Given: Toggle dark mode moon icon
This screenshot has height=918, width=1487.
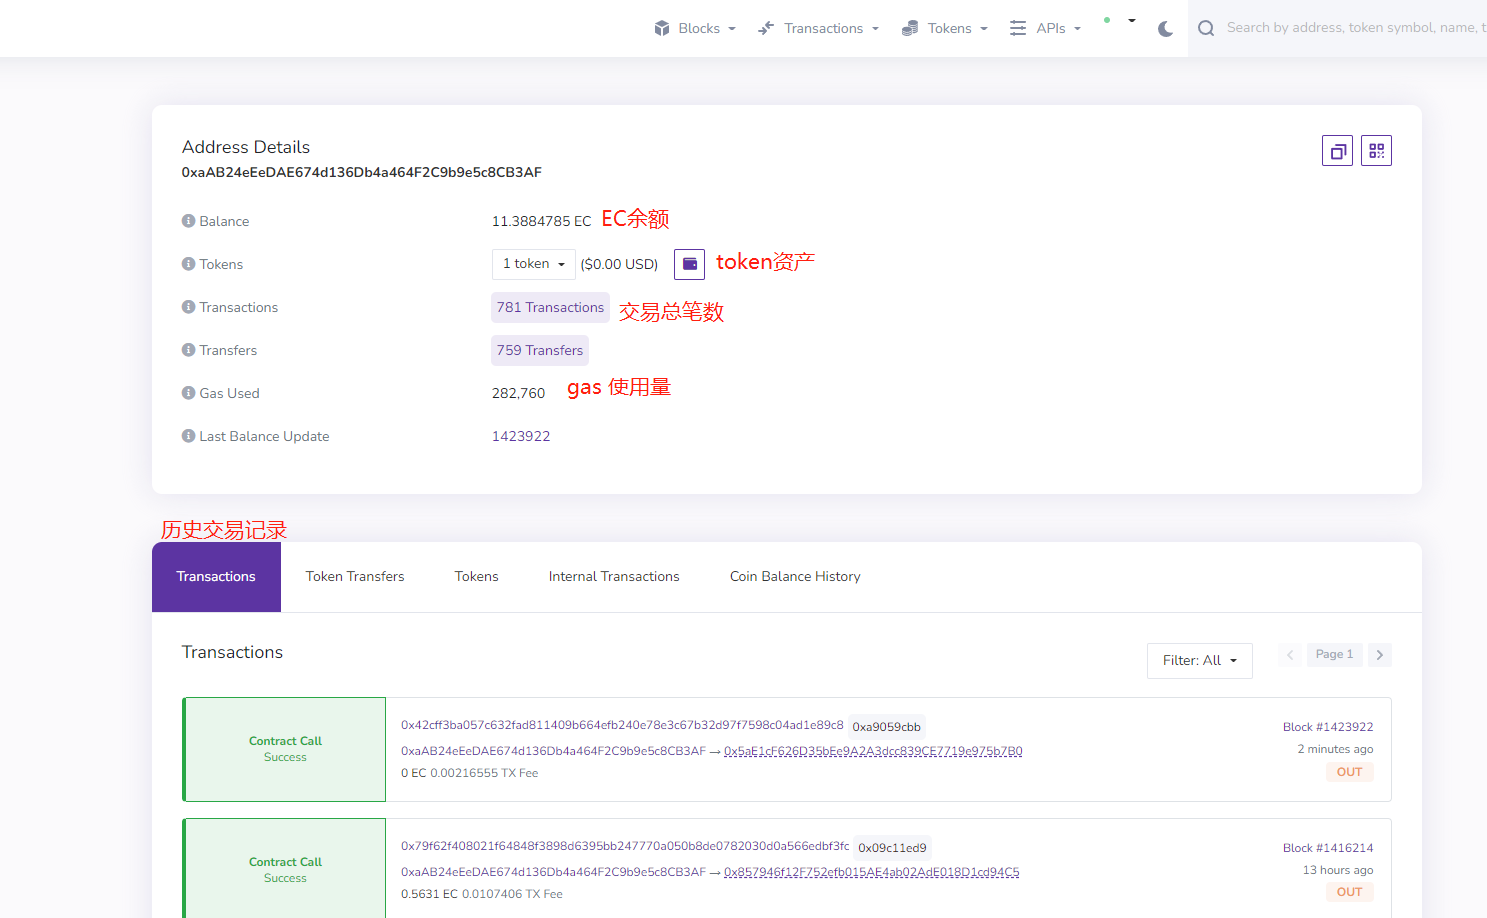Looking at the screenshot, I should click(1165, 29).
